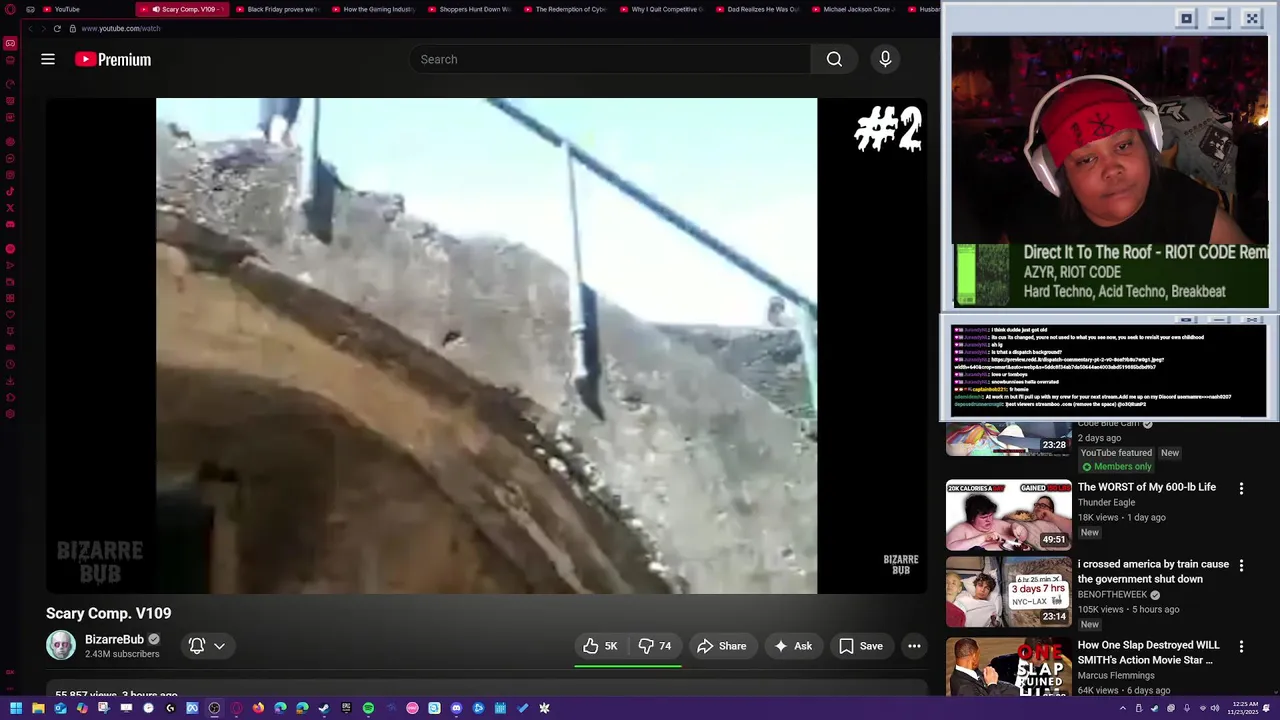Open the 23:28 members only video thumbnail
Screen dimensions: 1280x720
point(1009,439)
